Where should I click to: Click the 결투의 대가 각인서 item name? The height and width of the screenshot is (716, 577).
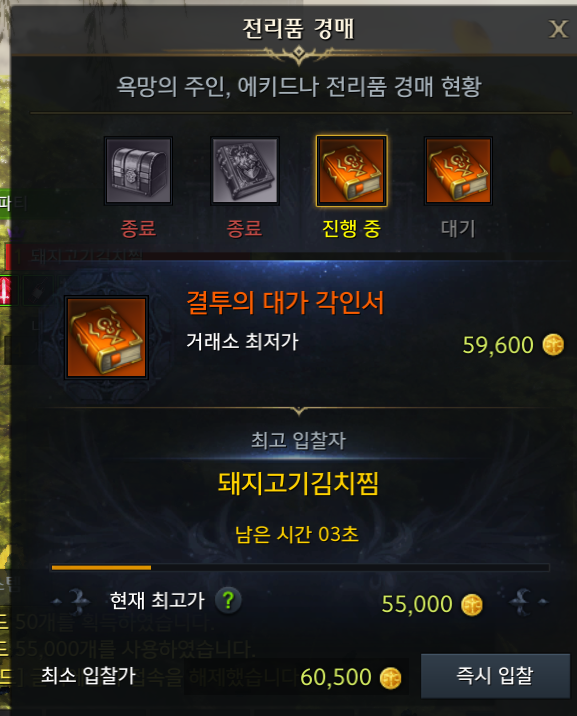point(285,303)
